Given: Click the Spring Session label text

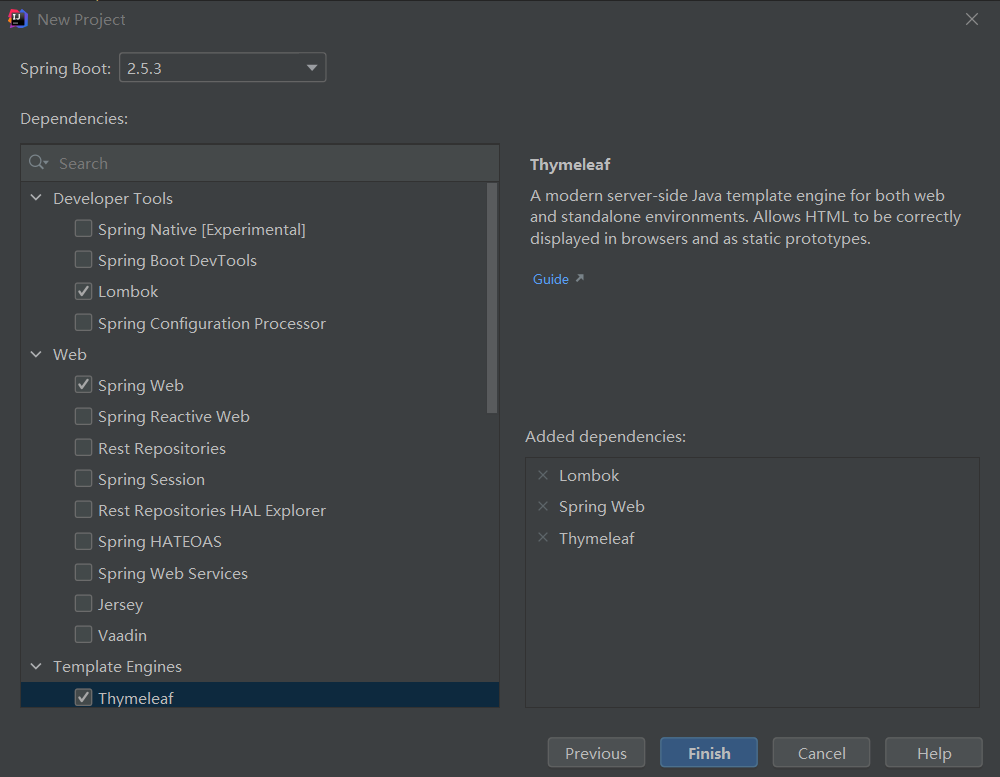Looking at the screenshot, I should coord(151,480).
